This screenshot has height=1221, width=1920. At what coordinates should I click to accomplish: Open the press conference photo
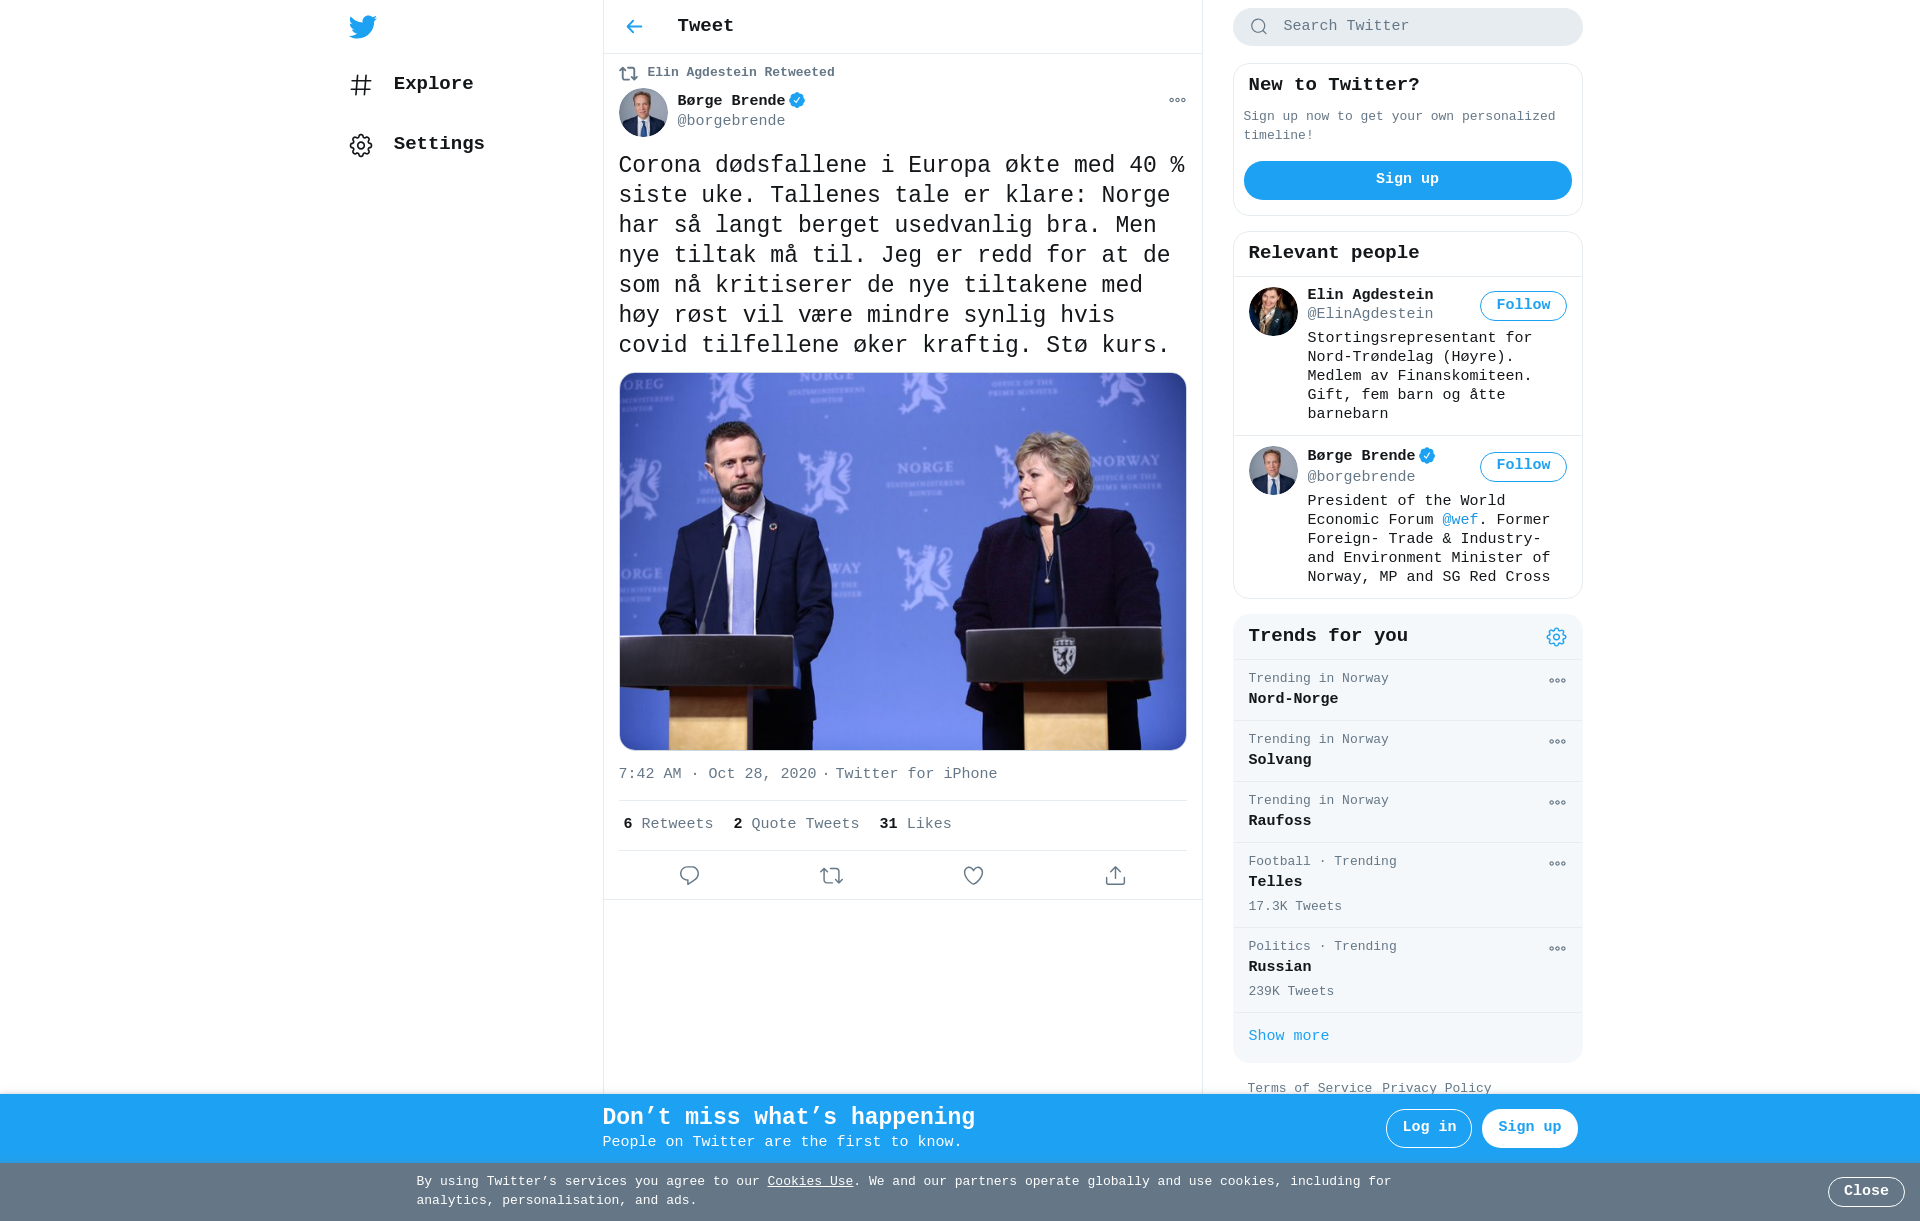coord(902,562)
